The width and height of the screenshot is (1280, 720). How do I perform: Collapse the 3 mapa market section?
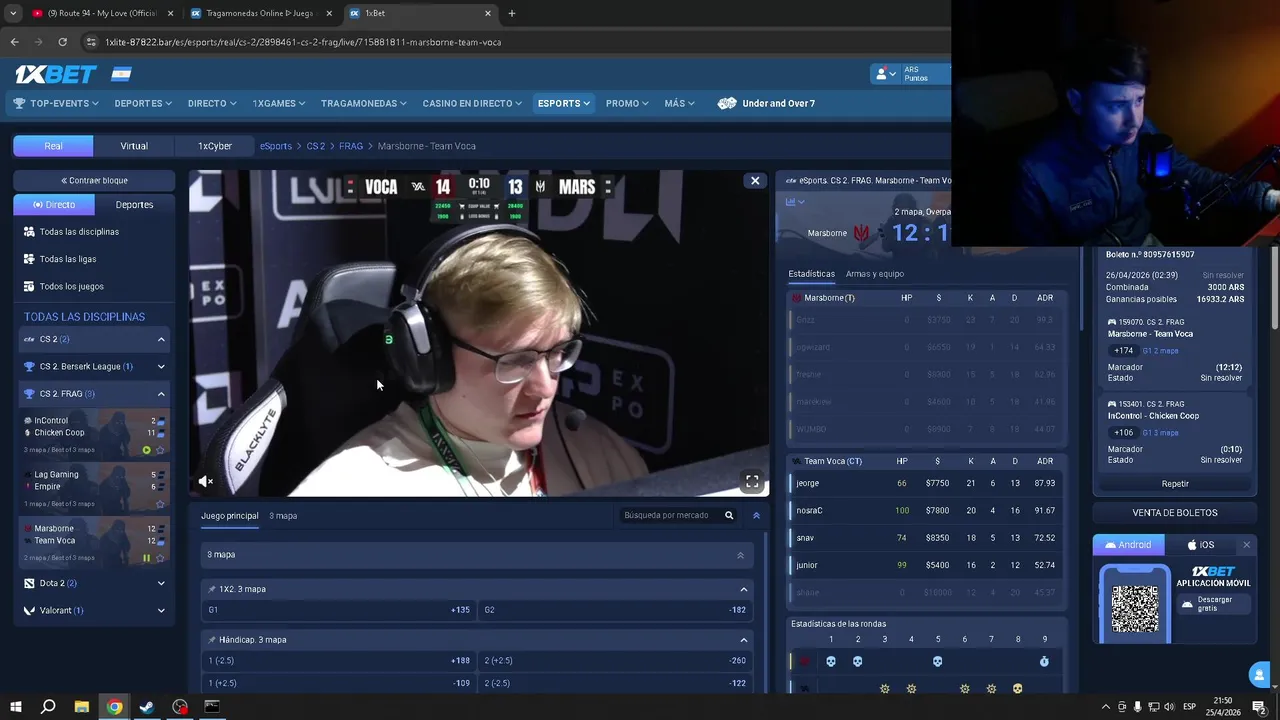[x=740, y=555]
